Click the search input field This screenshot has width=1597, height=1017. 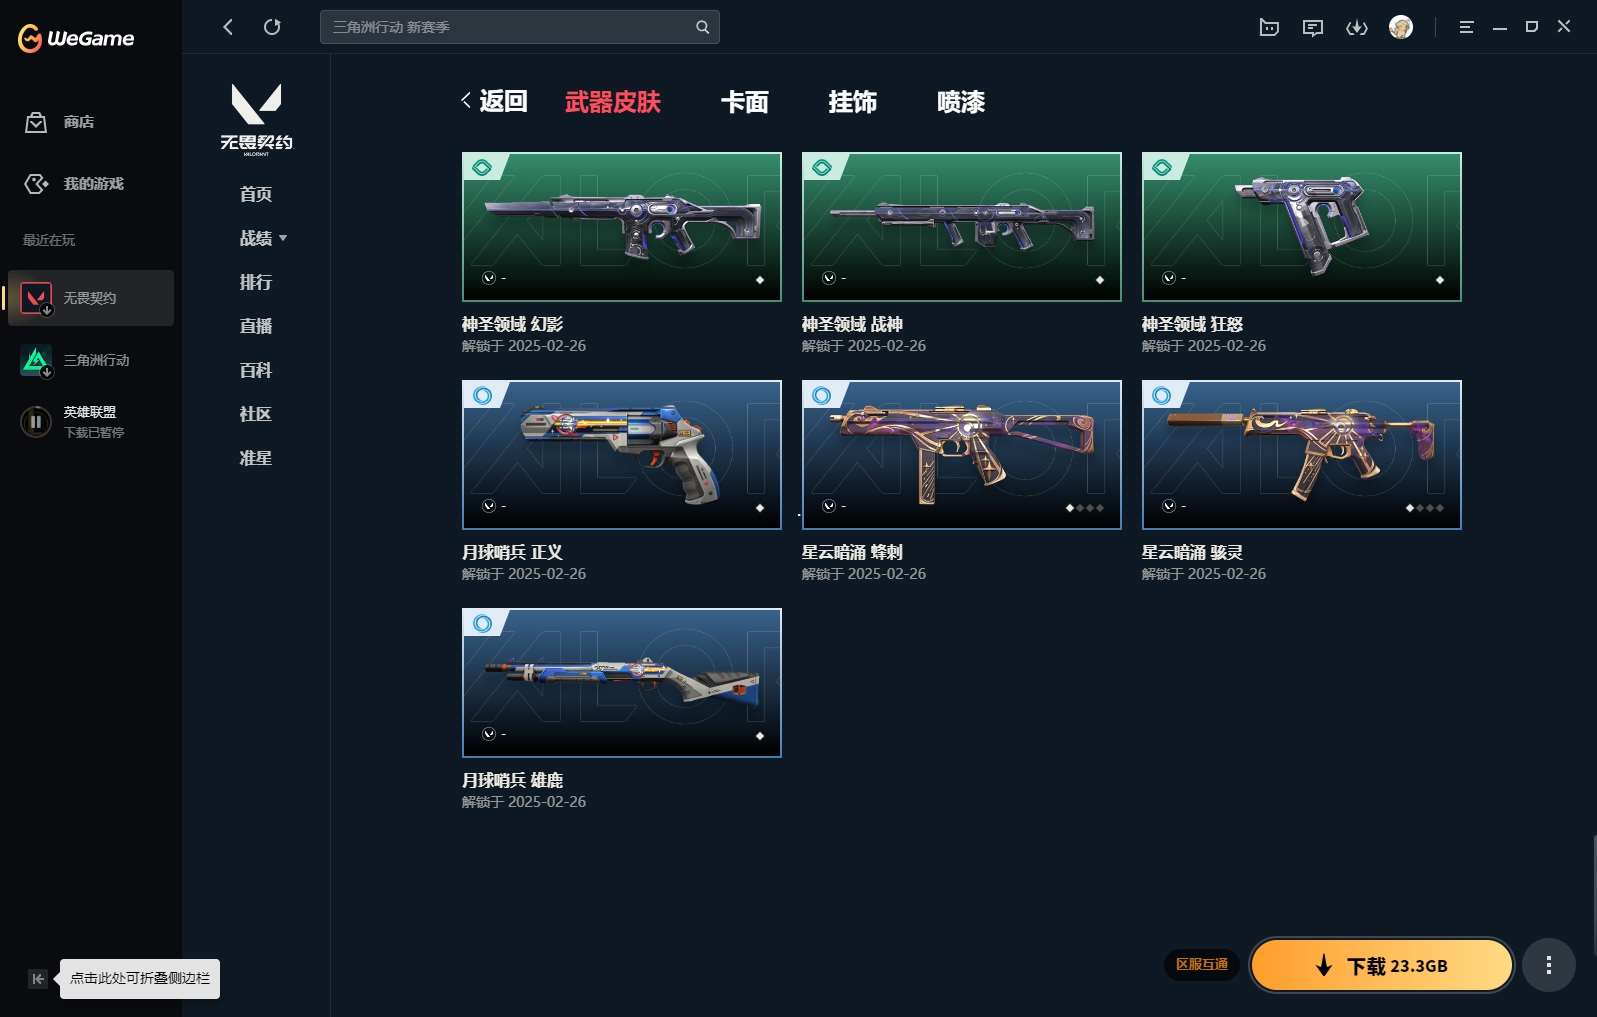point(508,27)
